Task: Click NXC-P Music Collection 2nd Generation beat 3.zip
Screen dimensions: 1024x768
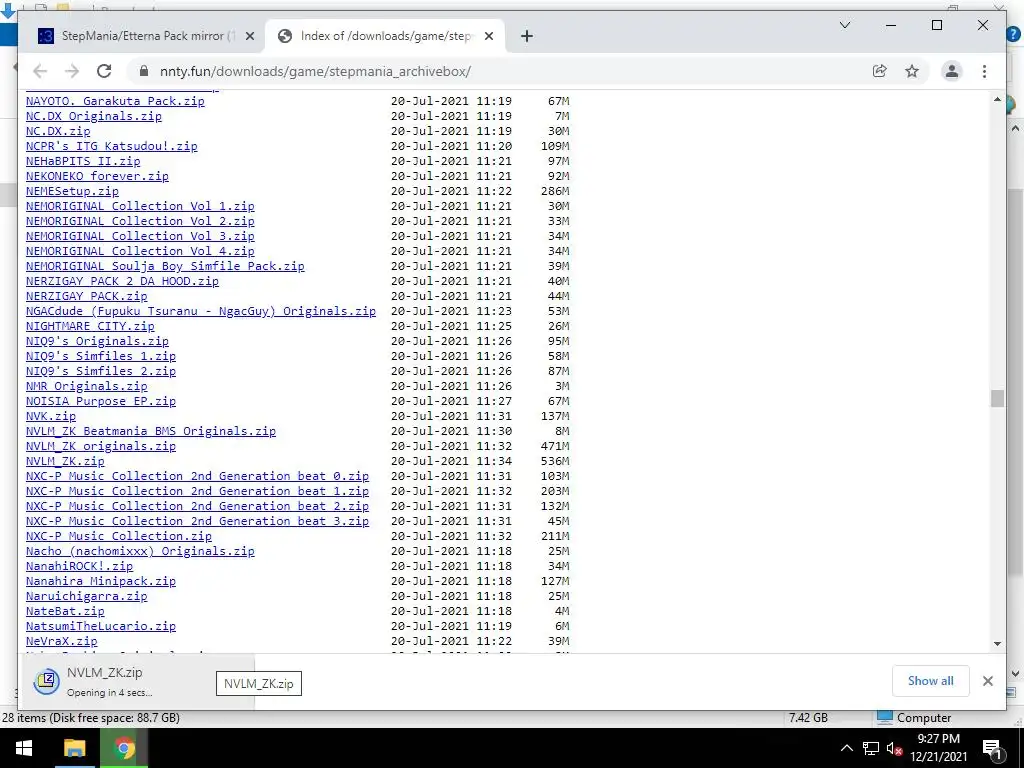Action: click(x=197, y=522)
